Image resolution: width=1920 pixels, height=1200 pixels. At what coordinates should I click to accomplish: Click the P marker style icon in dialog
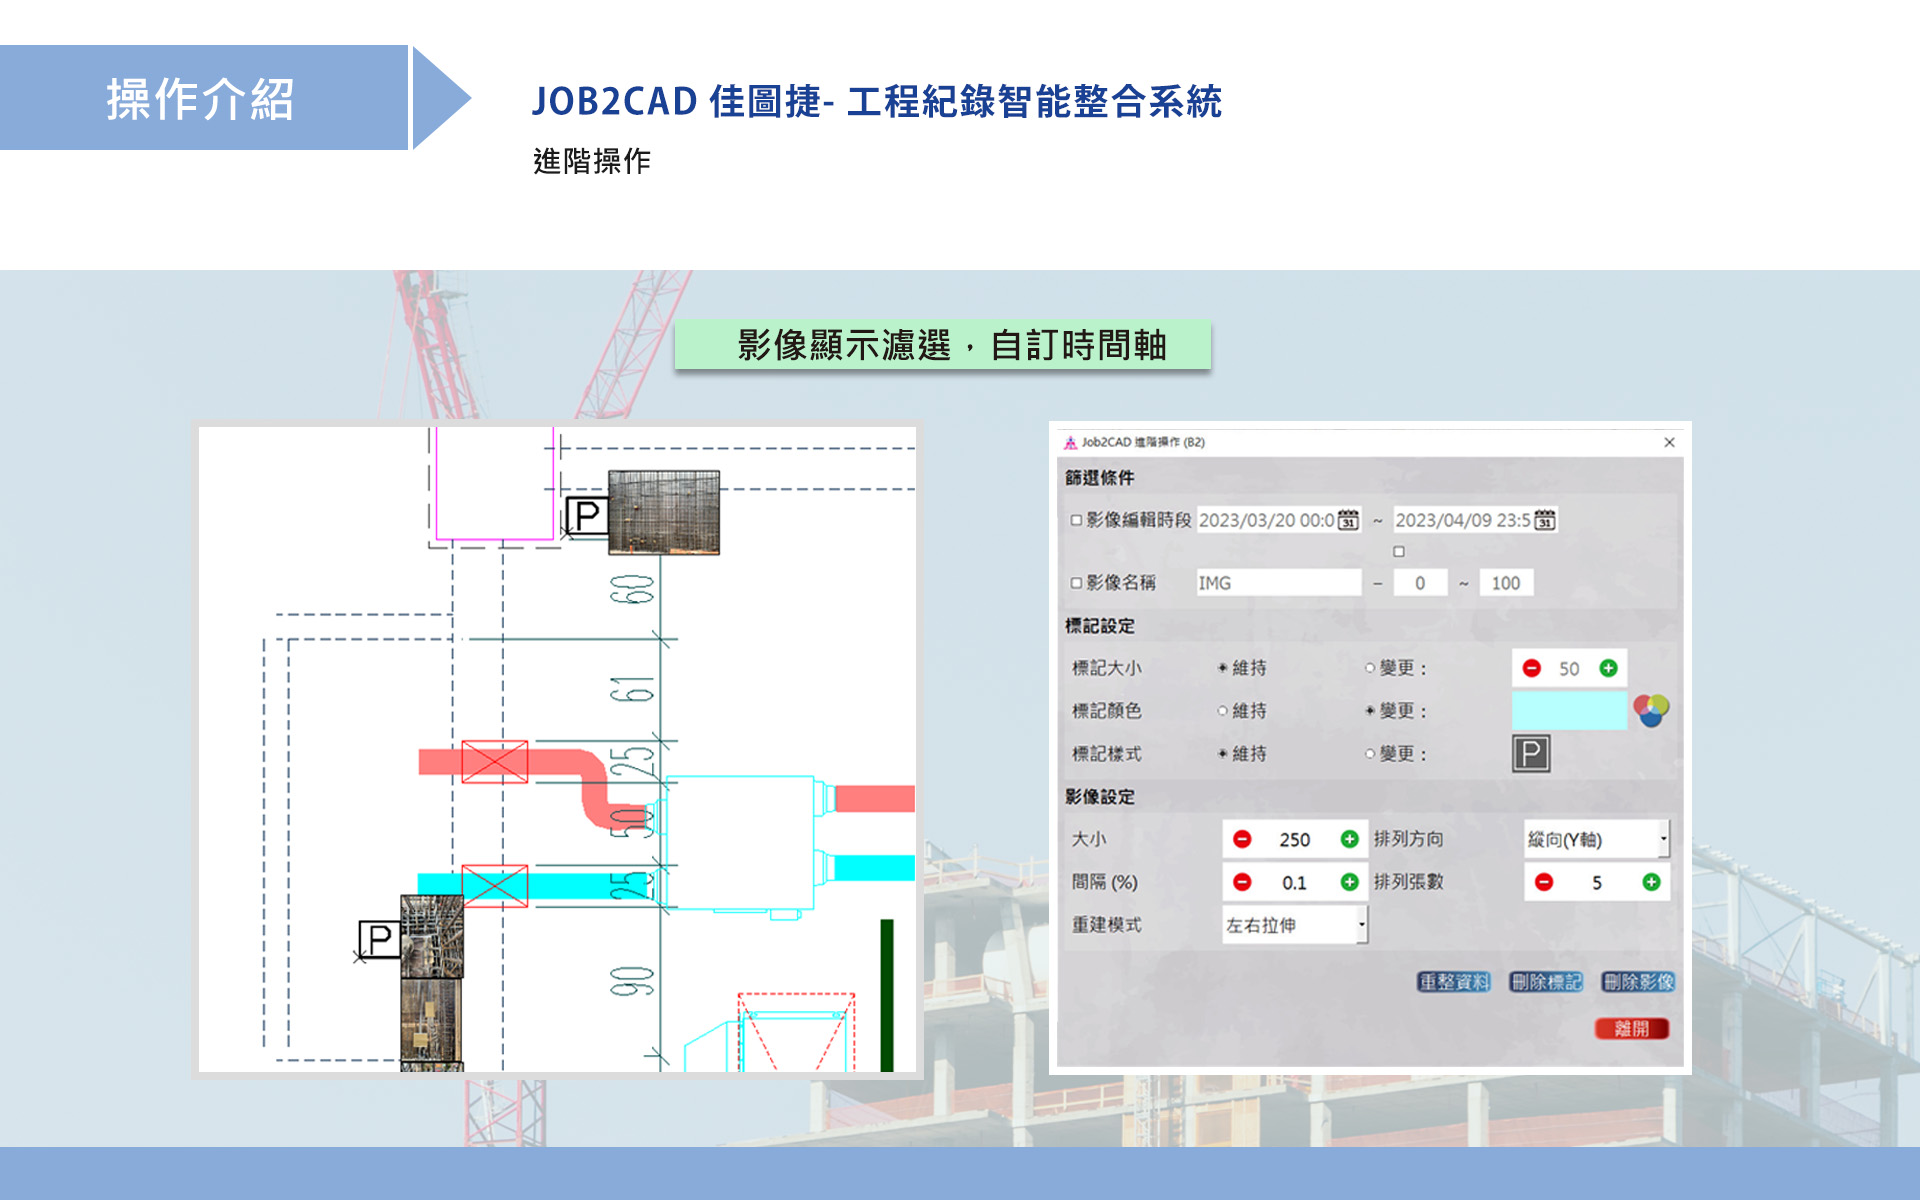click(x=1531, y=753)
